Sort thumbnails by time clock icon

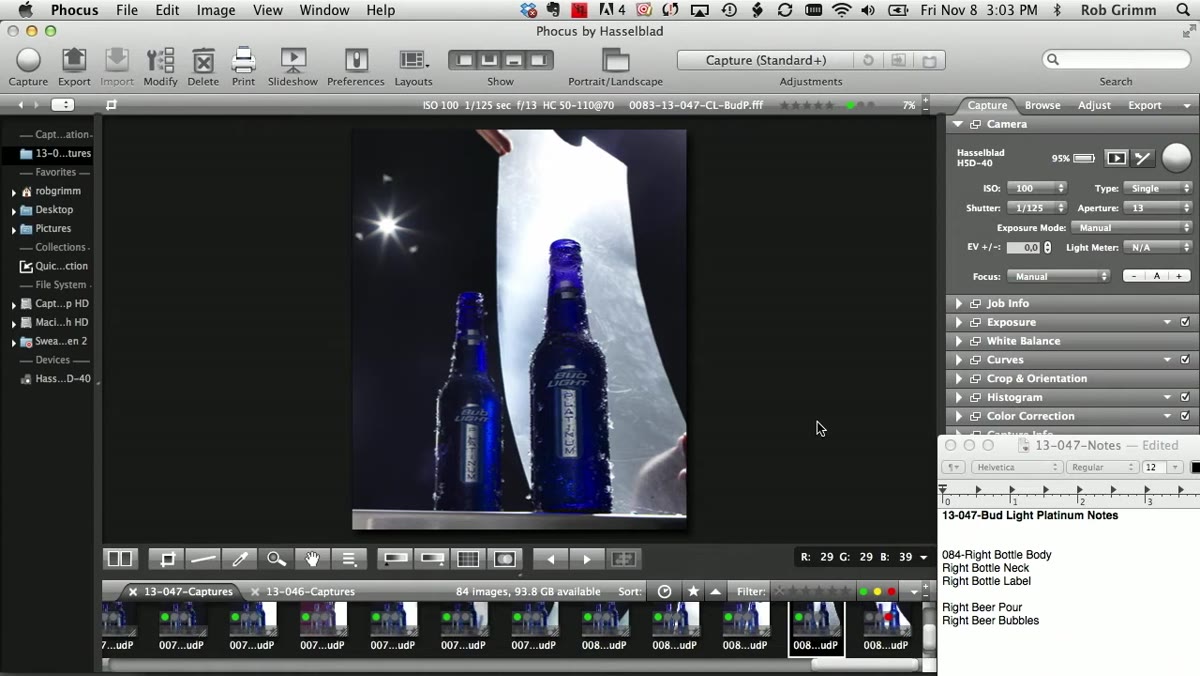(x=664, y=592)
